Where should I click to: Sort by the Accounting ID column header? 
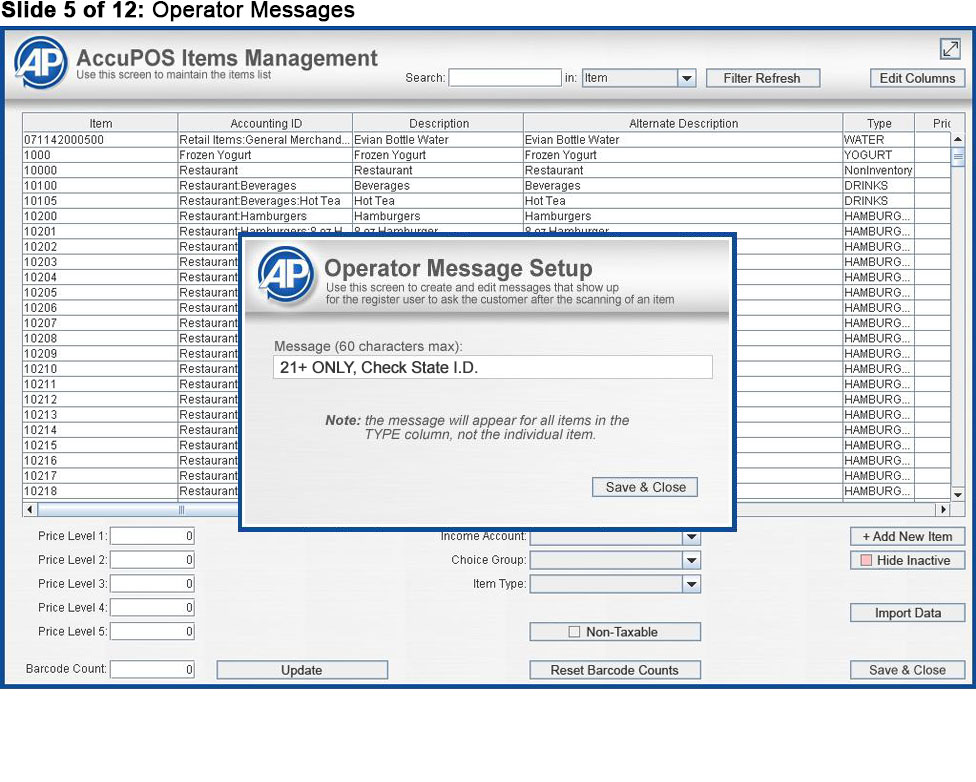(266, 123)
